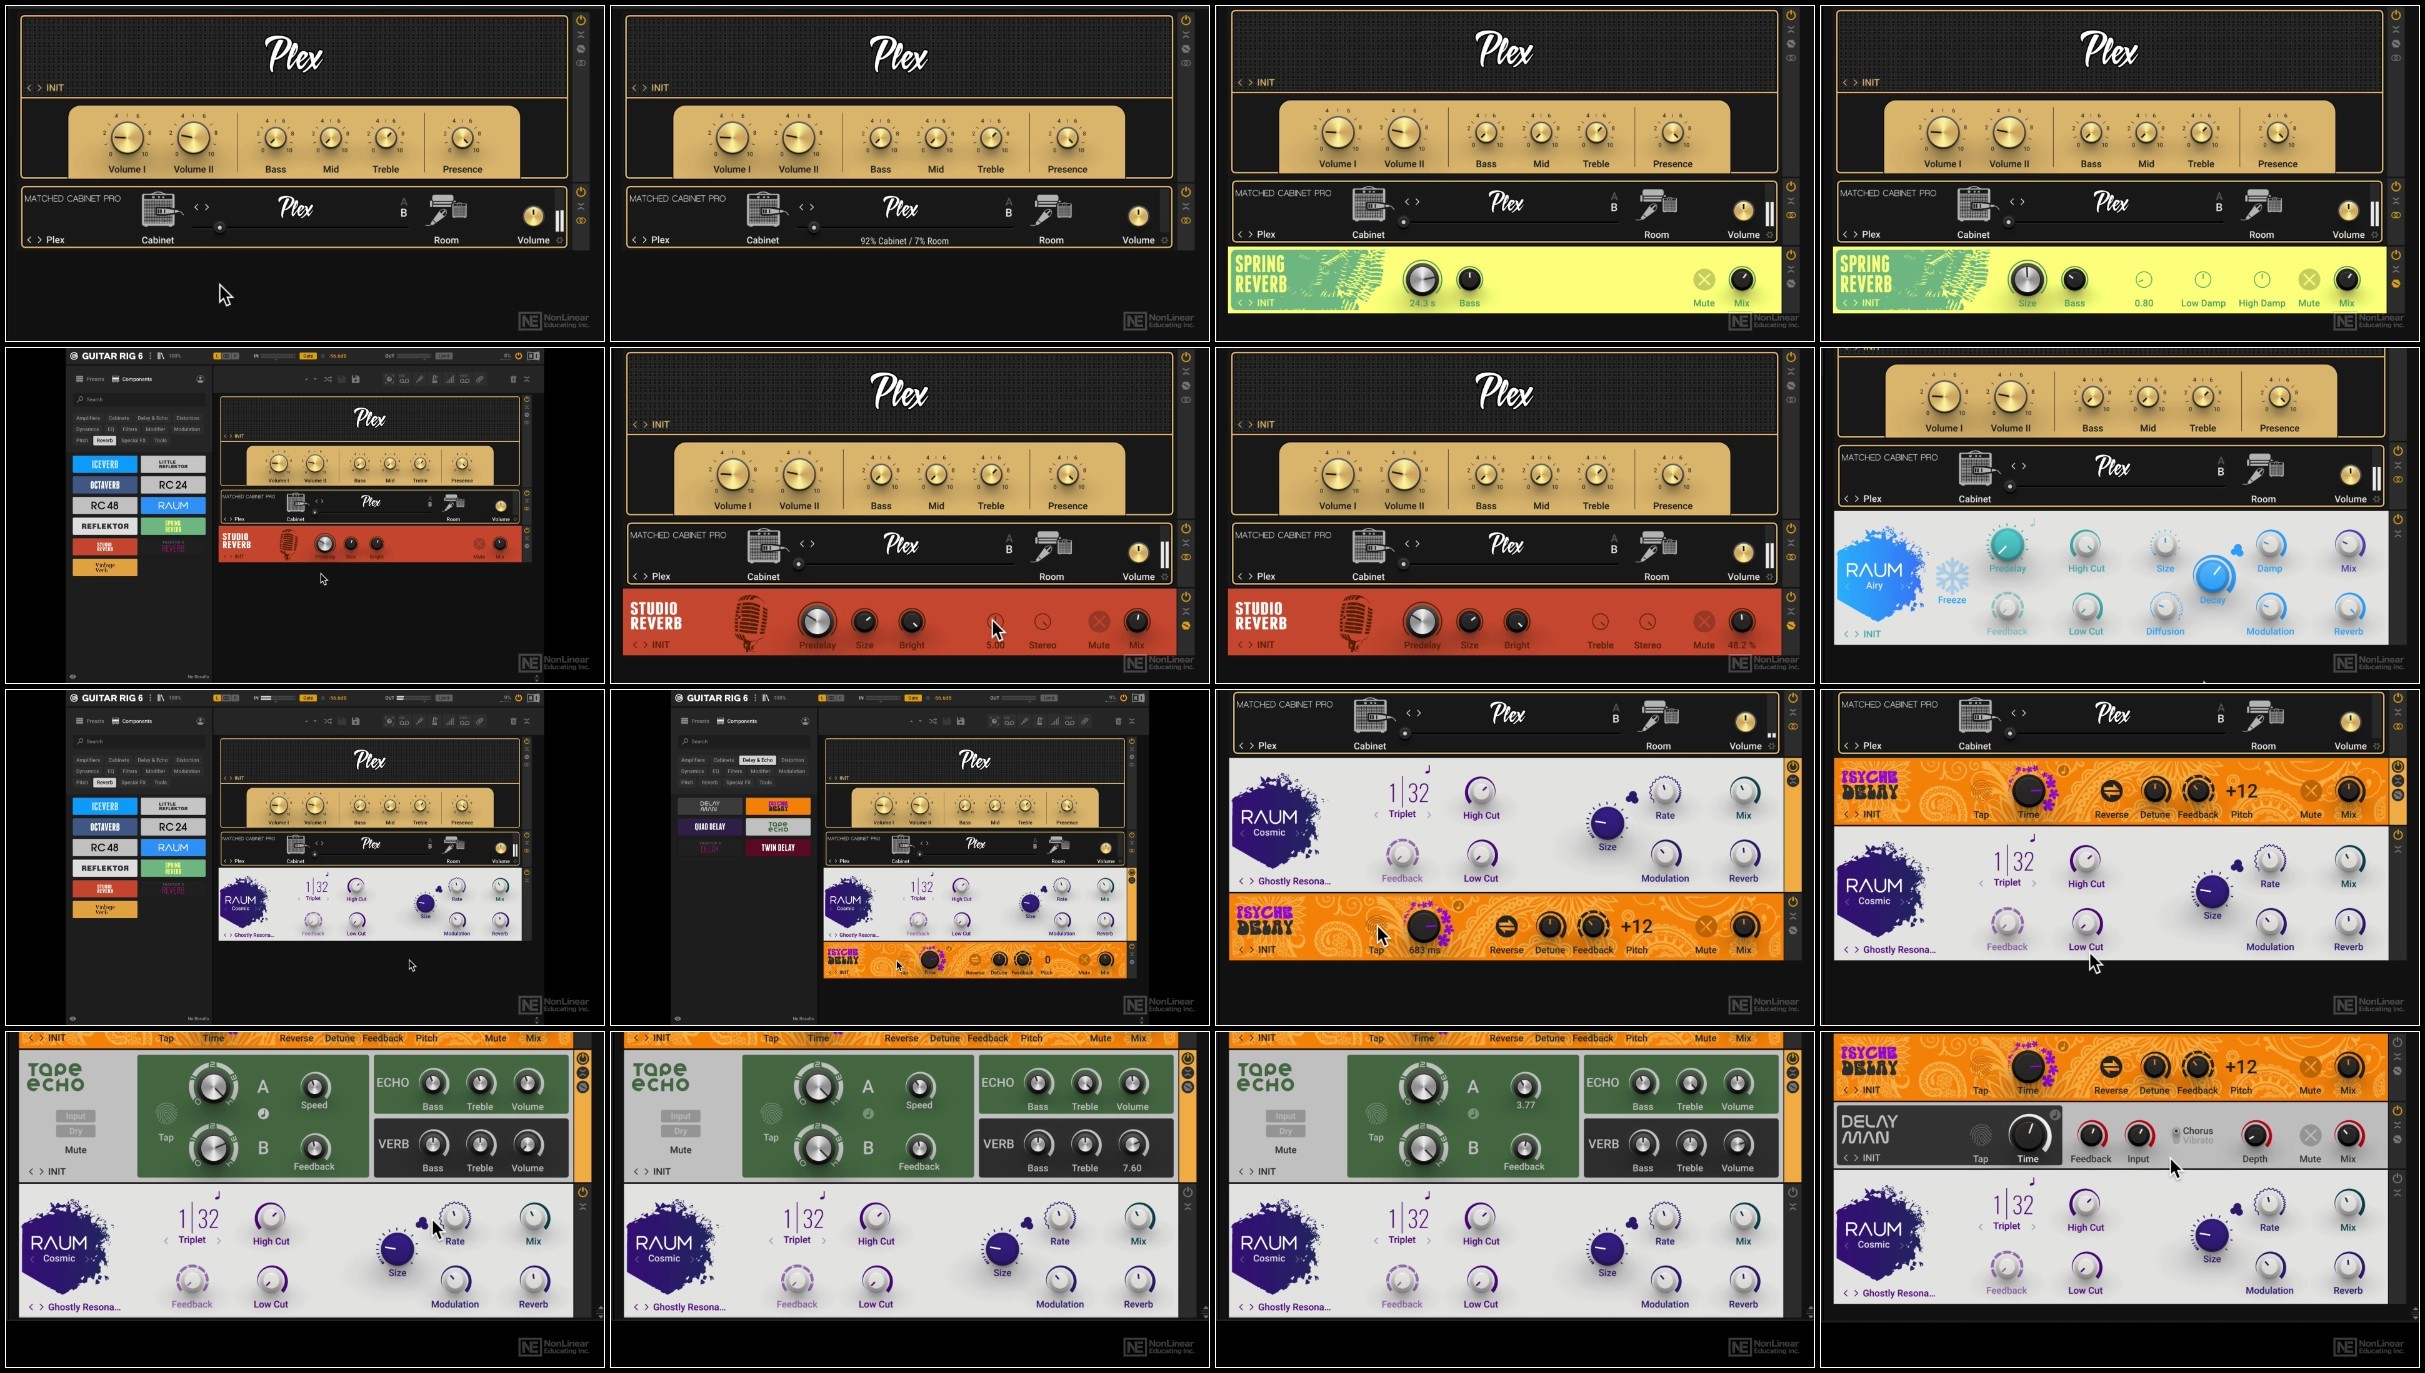Click next preset arrow on Delay Man

pyautogui.click(x=1856, y=1158)
